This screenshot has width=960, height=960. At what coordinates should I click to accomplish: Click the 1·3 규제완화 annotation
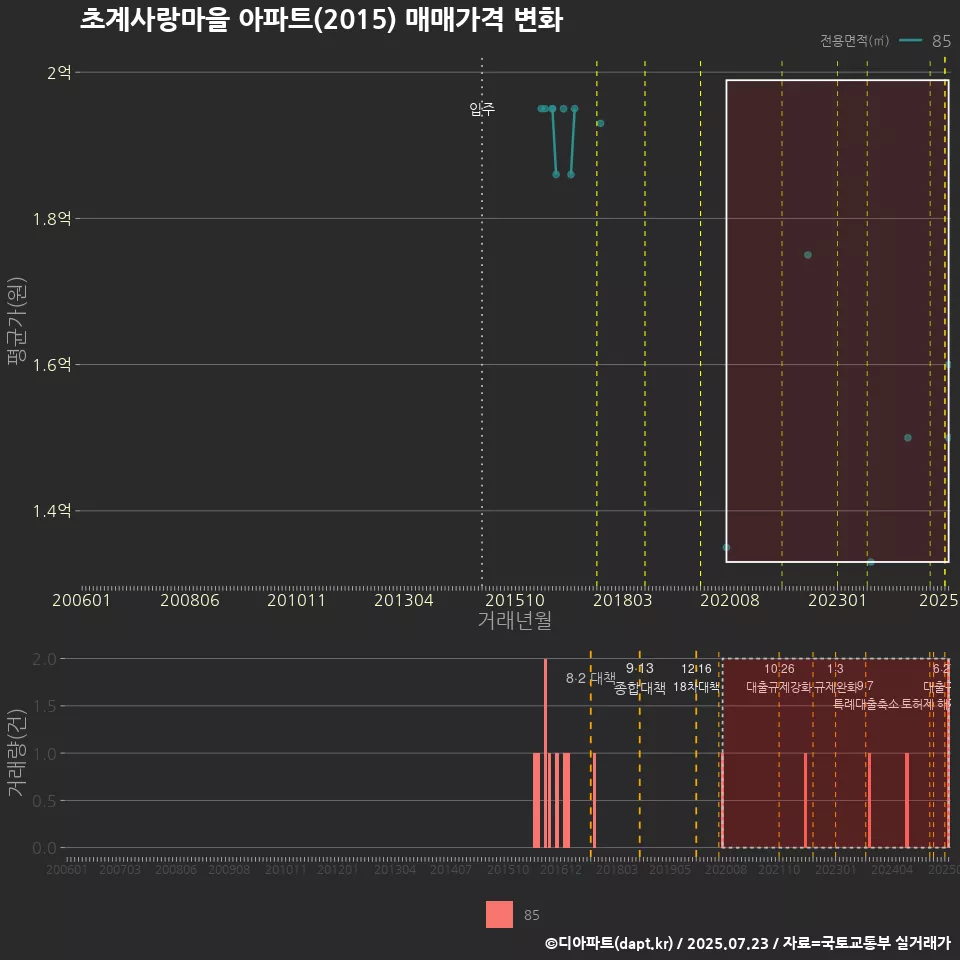pyautogui.click(x=835, y=678)
